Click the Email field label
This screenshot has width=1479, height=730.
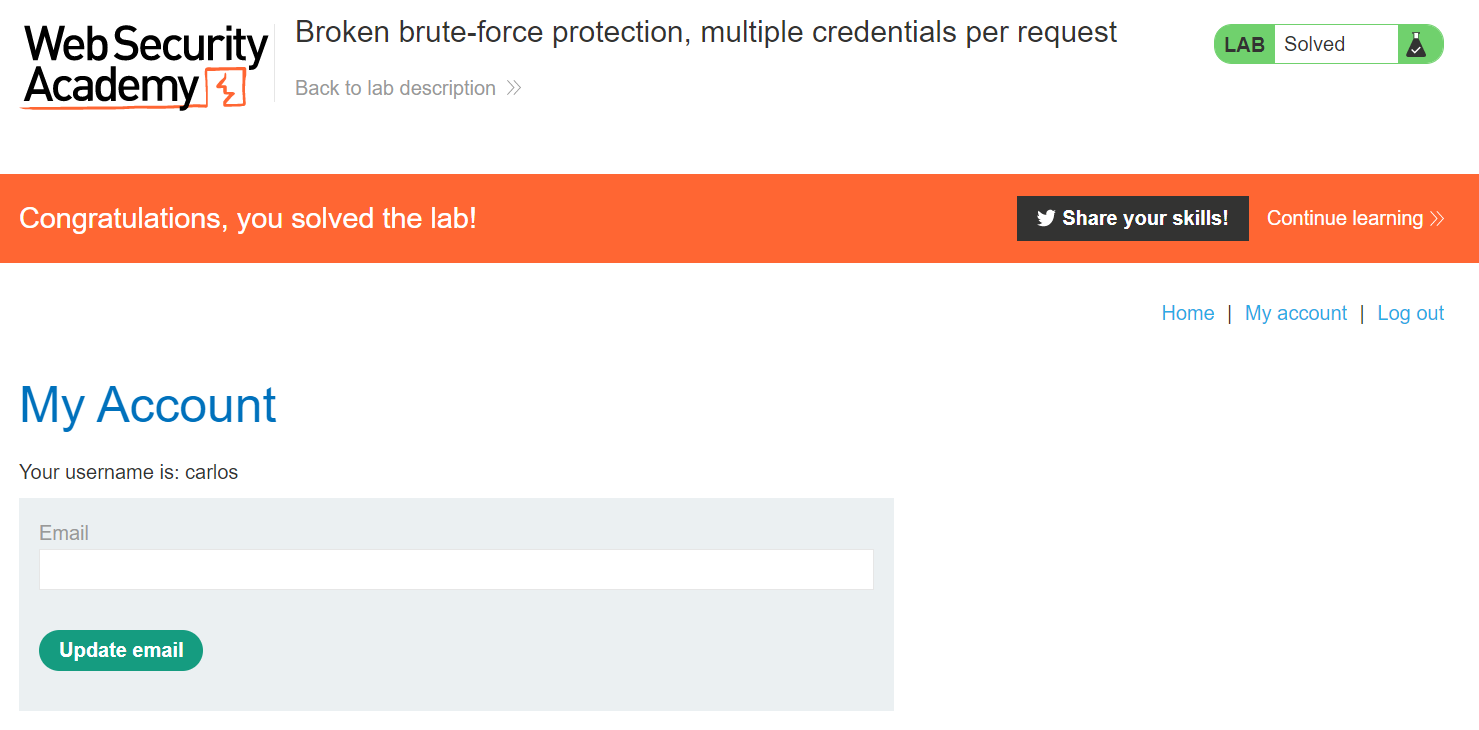64,533
